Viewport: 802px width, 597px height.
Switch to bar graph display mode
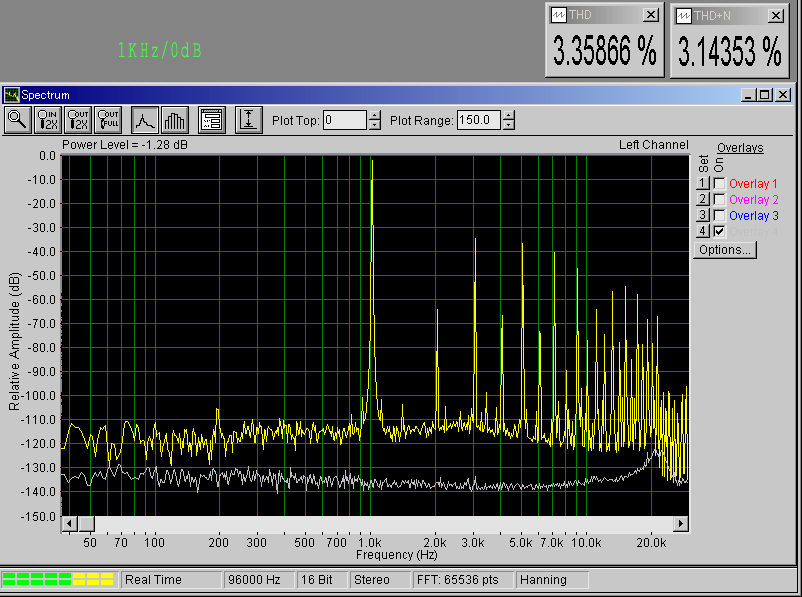[x=175, y=120]
